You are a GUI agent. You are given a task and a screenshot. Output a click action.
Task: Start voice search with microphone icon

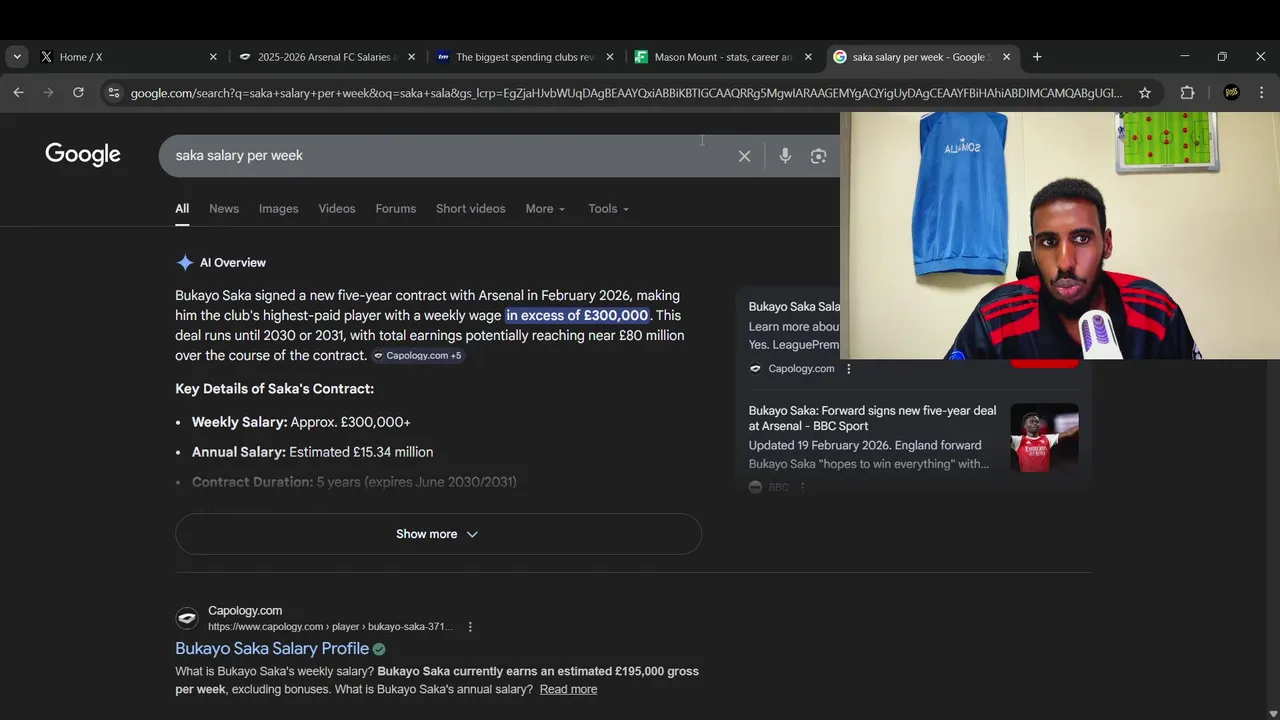(785, 156)
